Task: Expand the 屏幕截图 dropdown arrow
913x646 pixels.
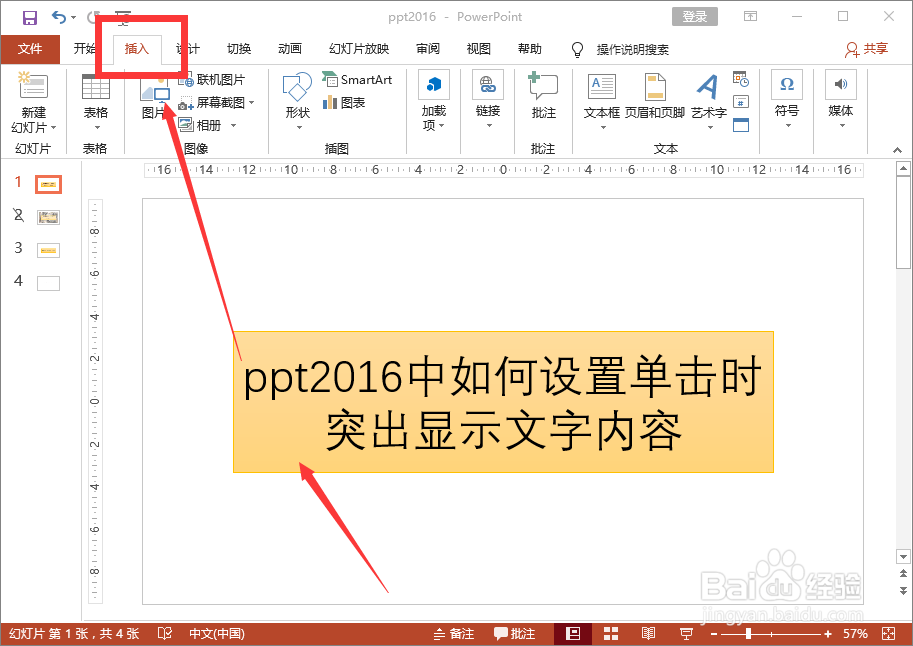Action: pos(252,103)
